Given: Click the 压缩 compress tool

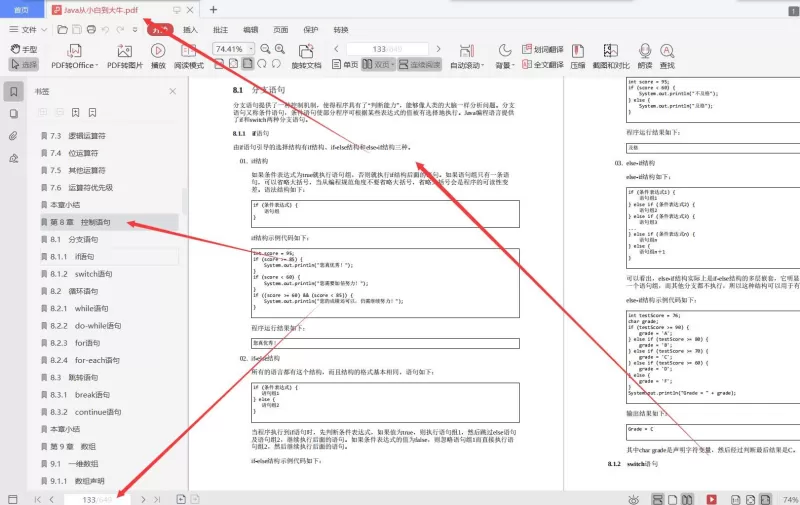Looking at the screenshot, I should point(578,57).
